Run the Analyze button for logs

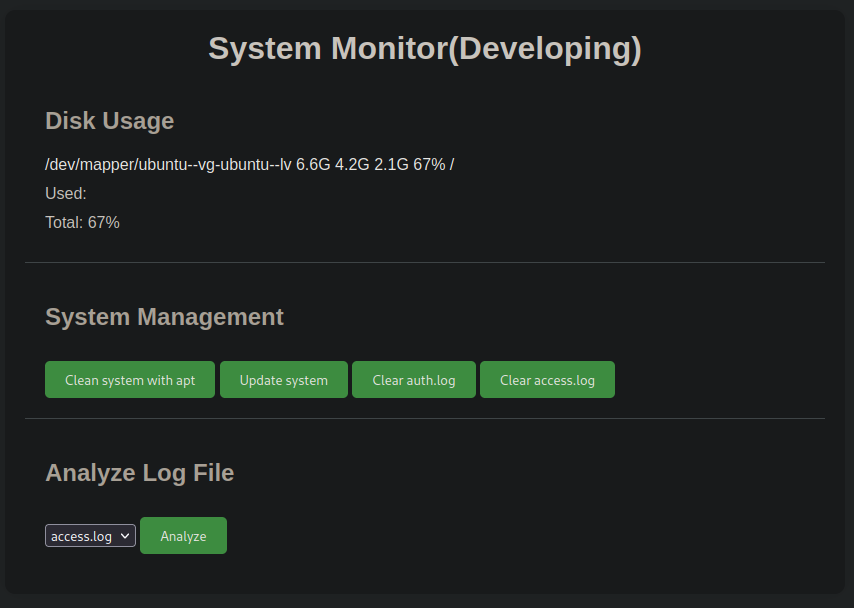pos(183,536)
